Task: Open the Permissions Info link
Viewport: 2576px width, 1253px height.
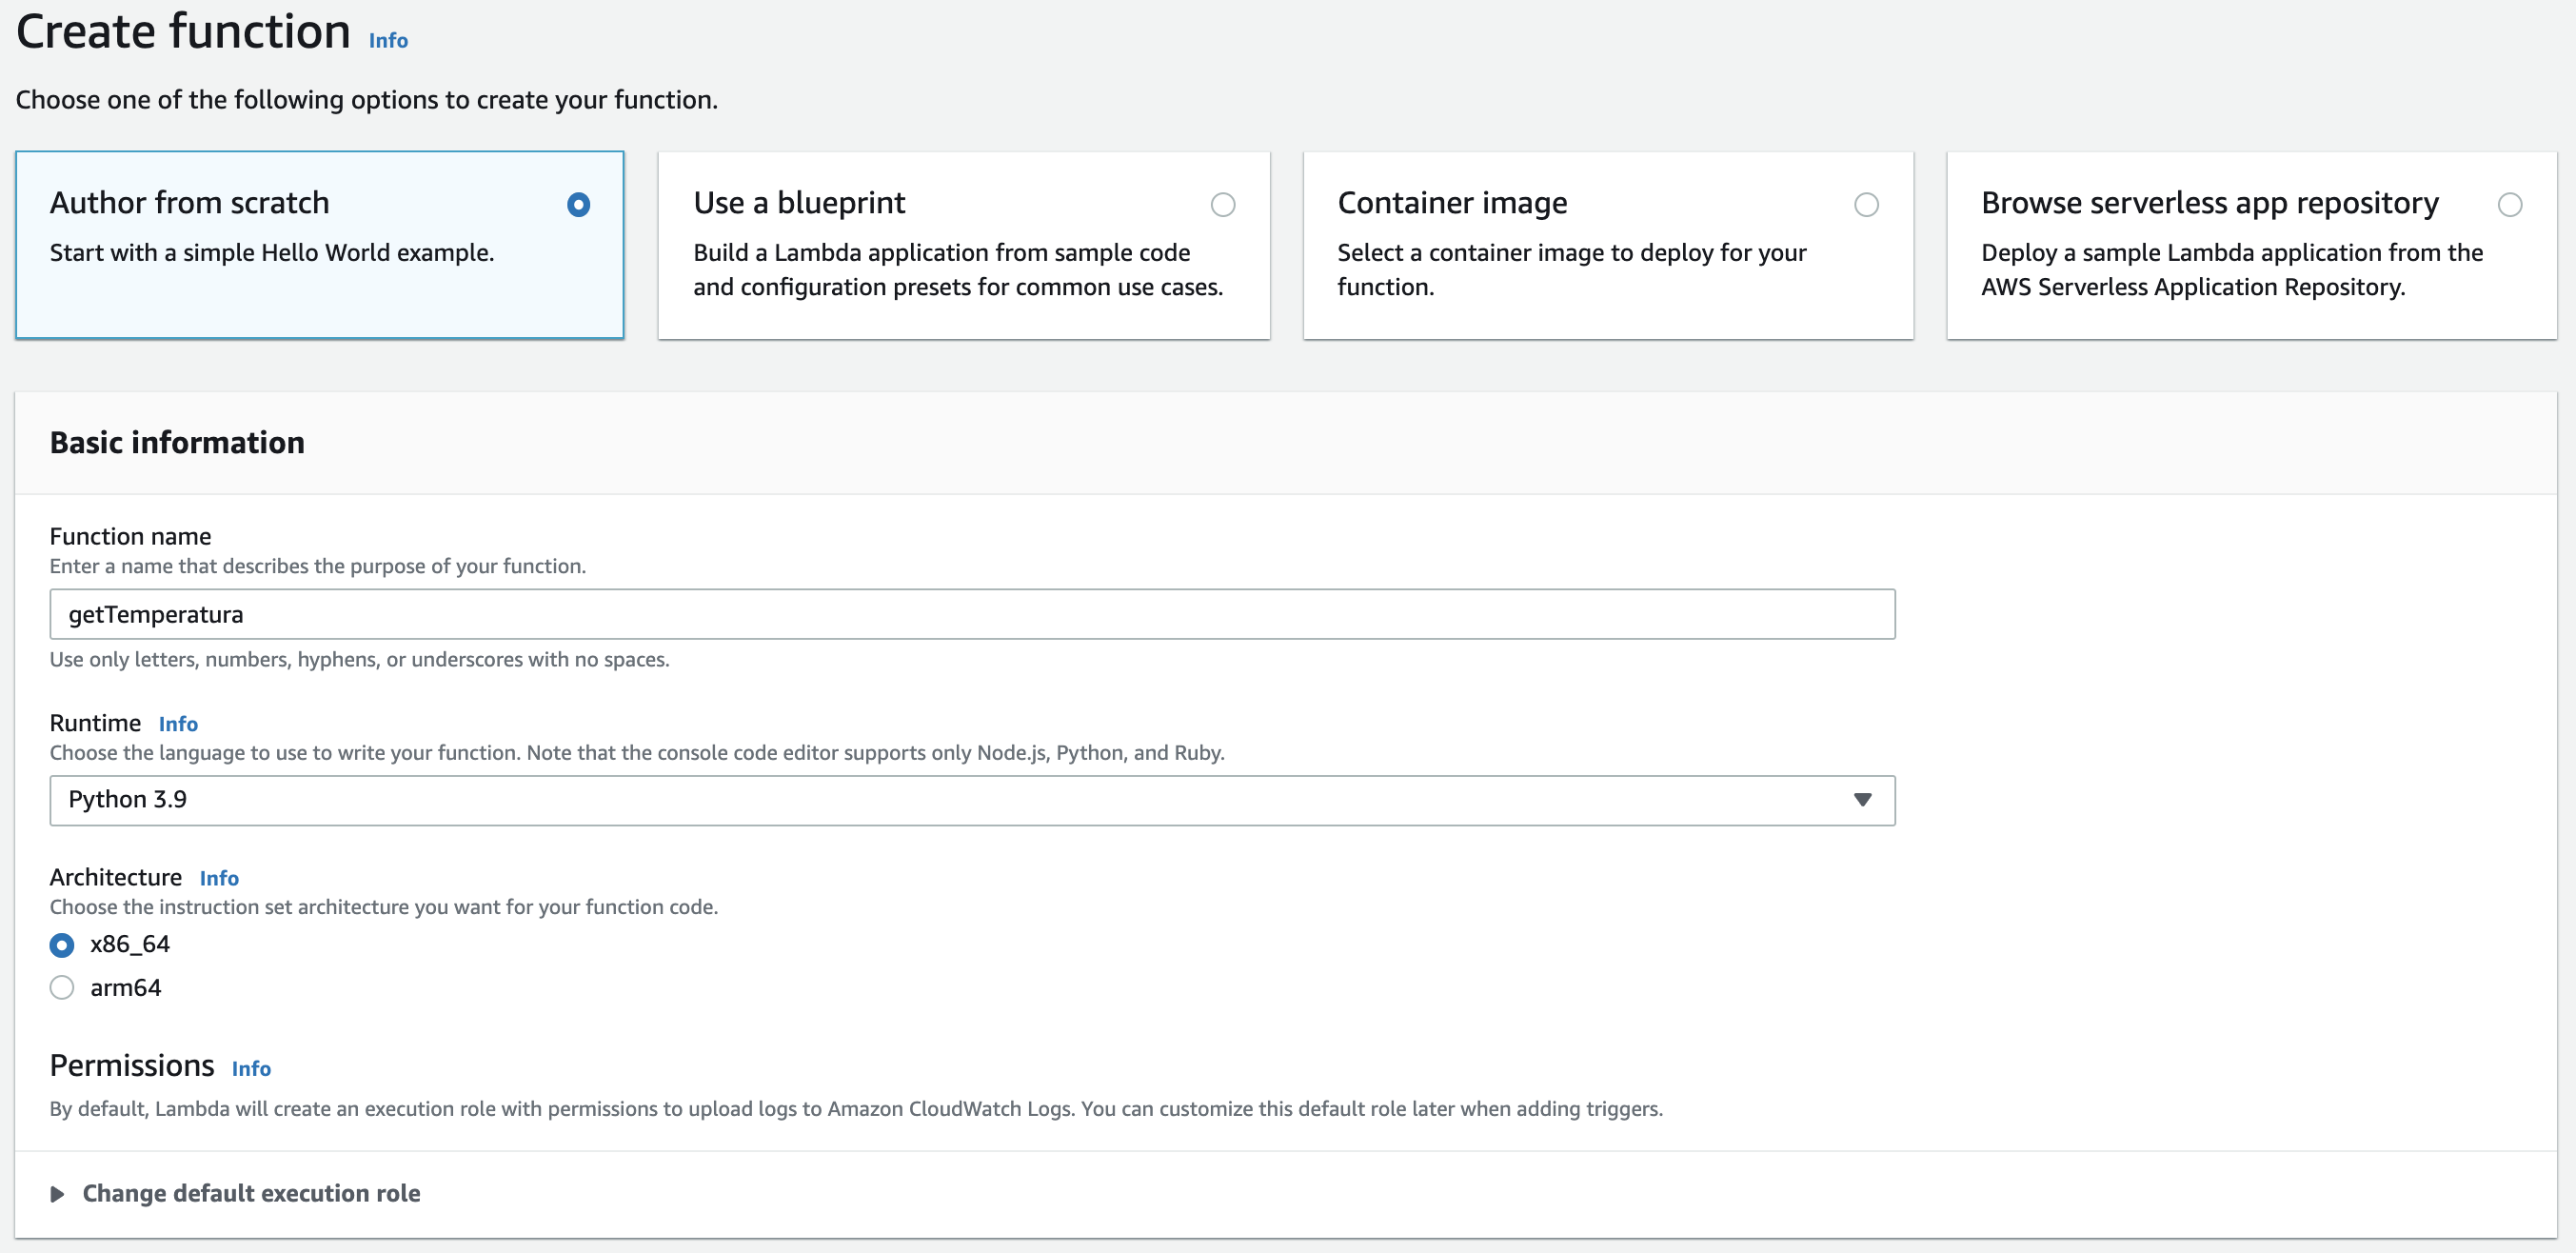Action: click(251, 1069)
